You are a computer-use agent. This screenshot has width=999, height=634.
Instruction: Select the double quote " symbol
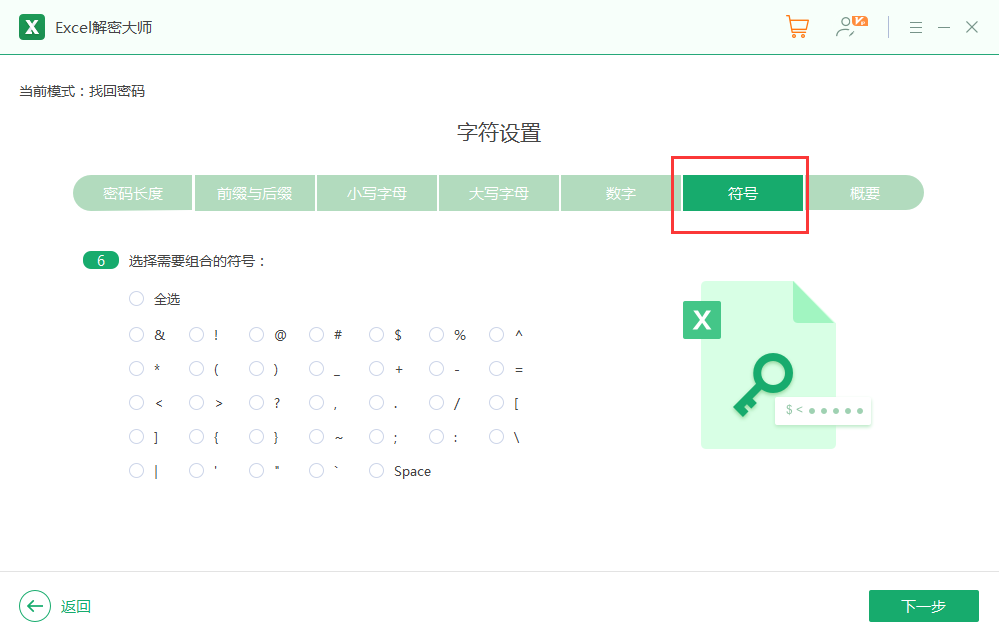click(x=256, y=471)
